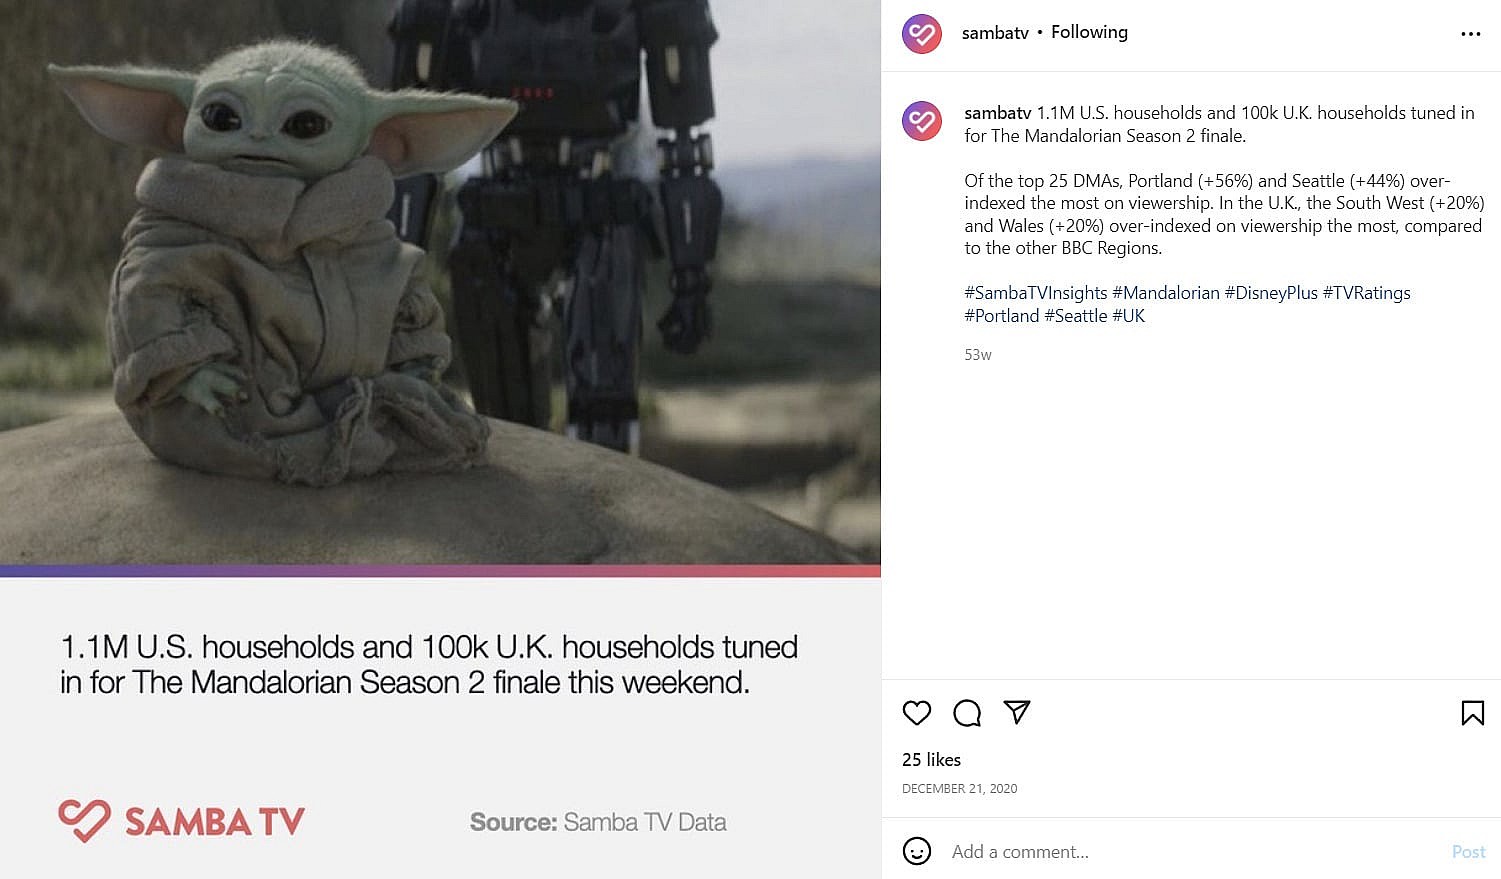Open comments via speech bubble icon
1501x879 pixels.
pyautogui.click(x=967, y=713)
